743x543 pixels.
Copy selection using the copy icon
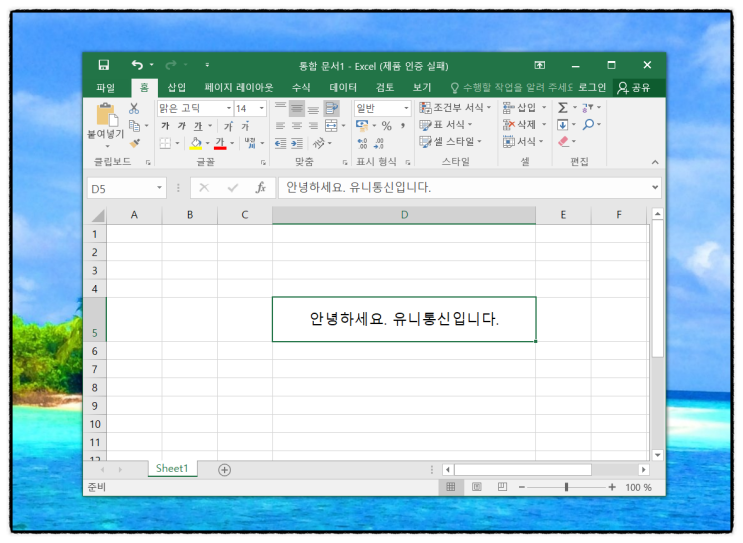coord(135,126)
